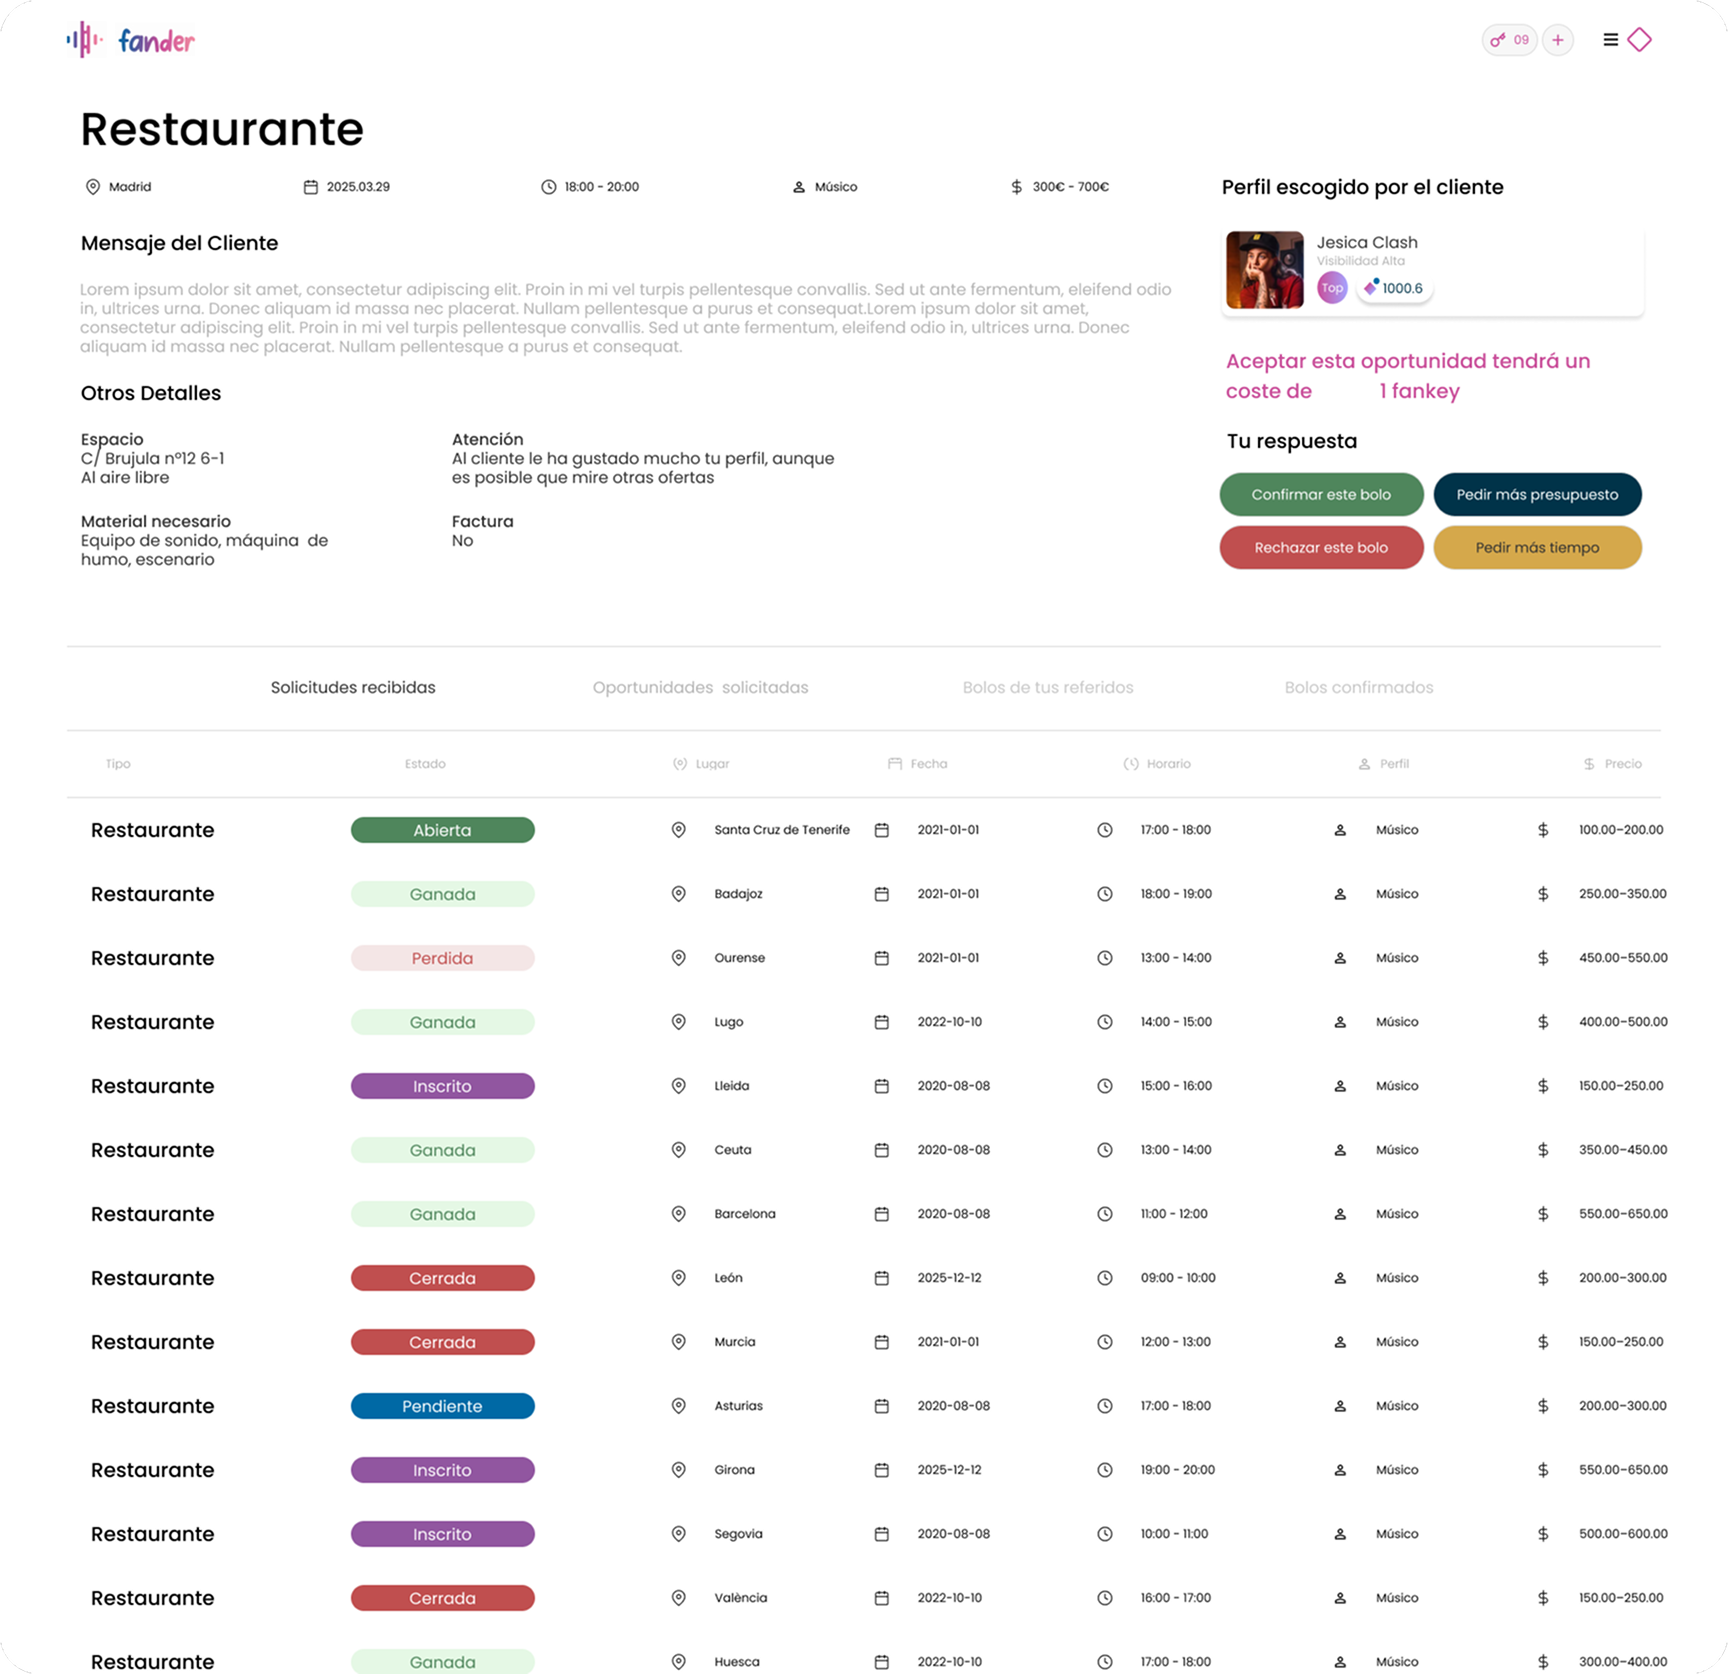Switch to the Bolos confirmados tab

click(x=1358, y=687)
